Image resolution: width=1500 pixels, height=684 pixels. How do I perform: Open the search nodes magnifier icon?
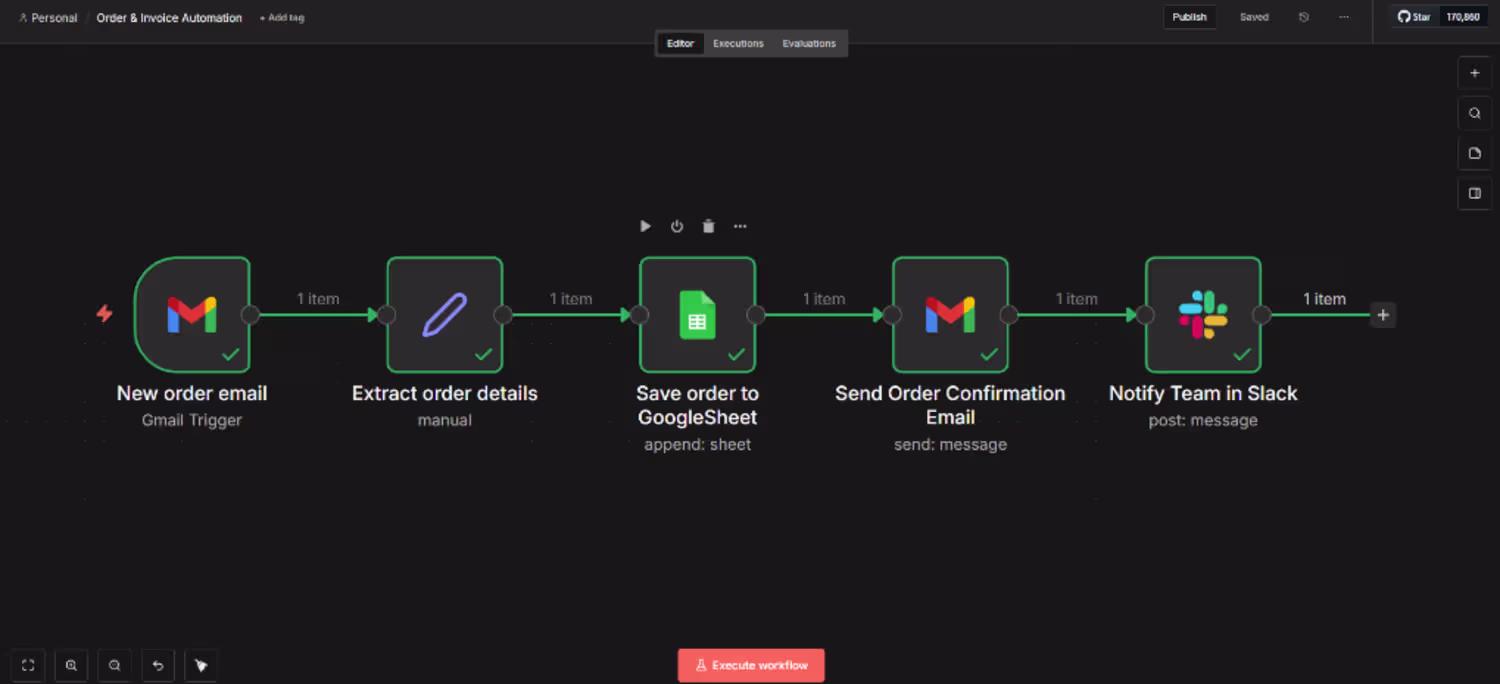1474,113
